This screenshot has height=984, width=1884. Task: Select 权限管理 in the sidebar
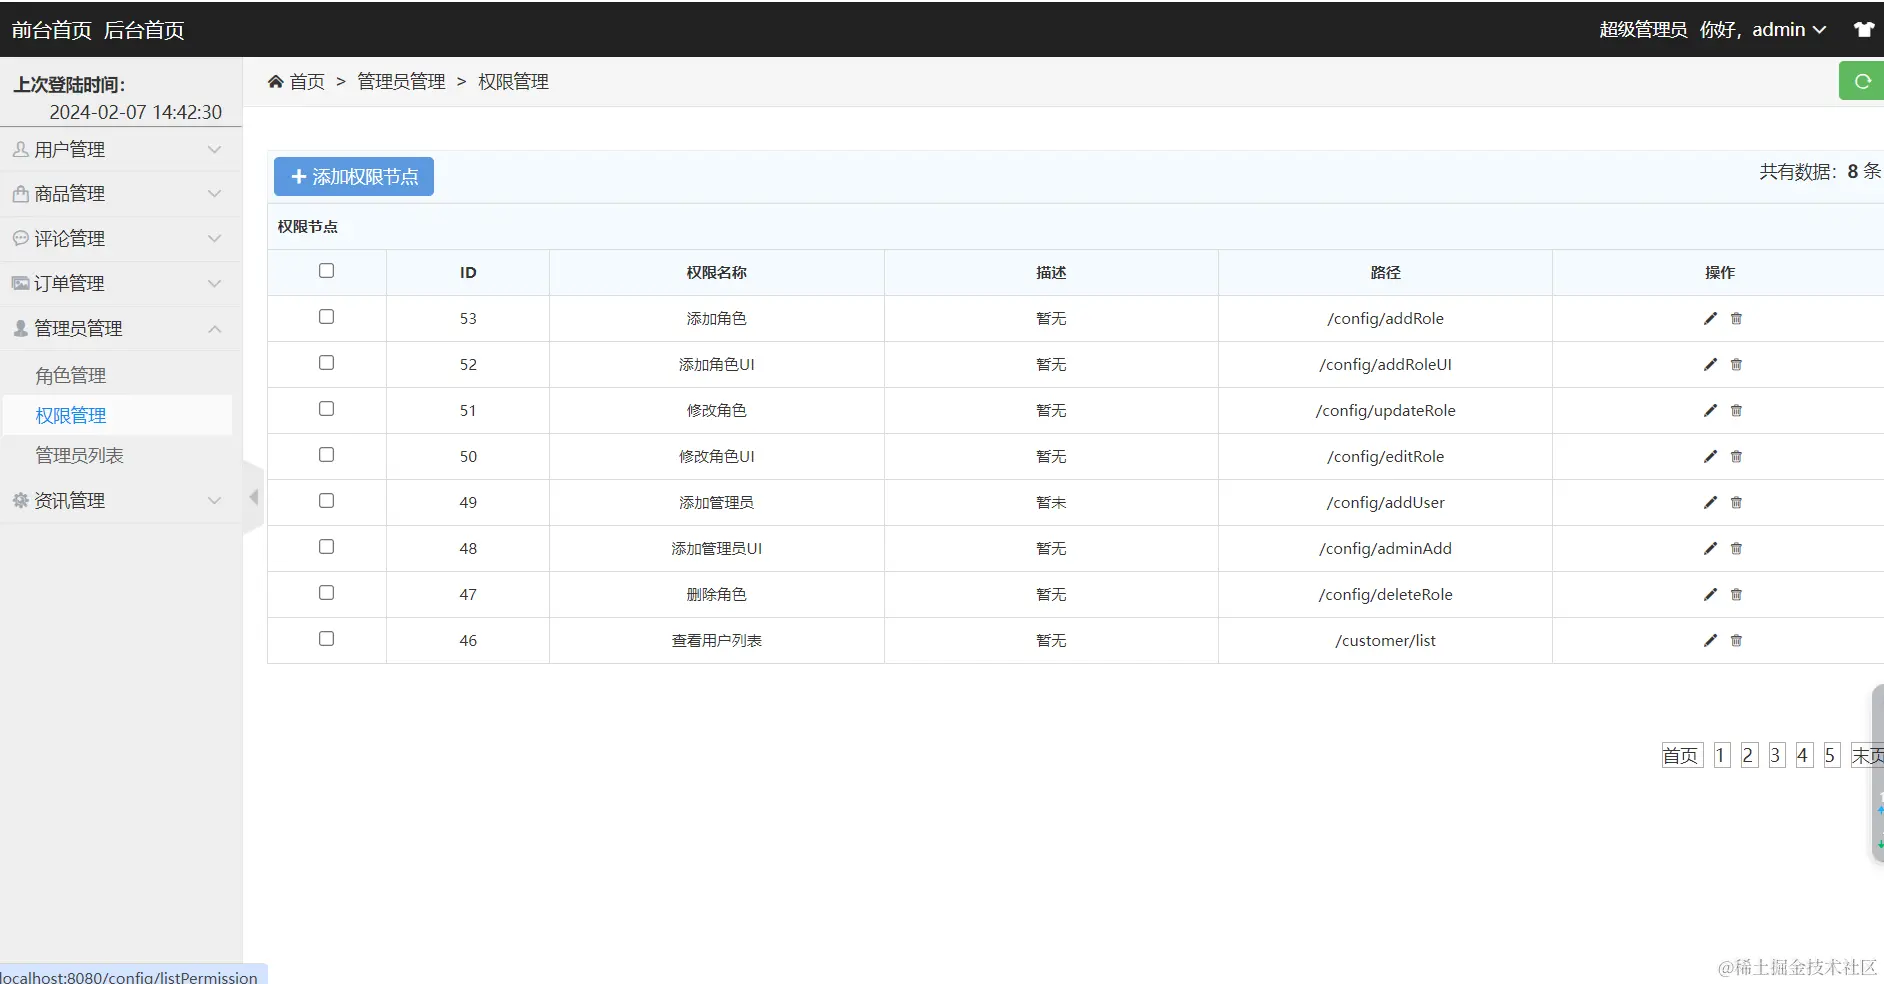click(x=71, y=416)
